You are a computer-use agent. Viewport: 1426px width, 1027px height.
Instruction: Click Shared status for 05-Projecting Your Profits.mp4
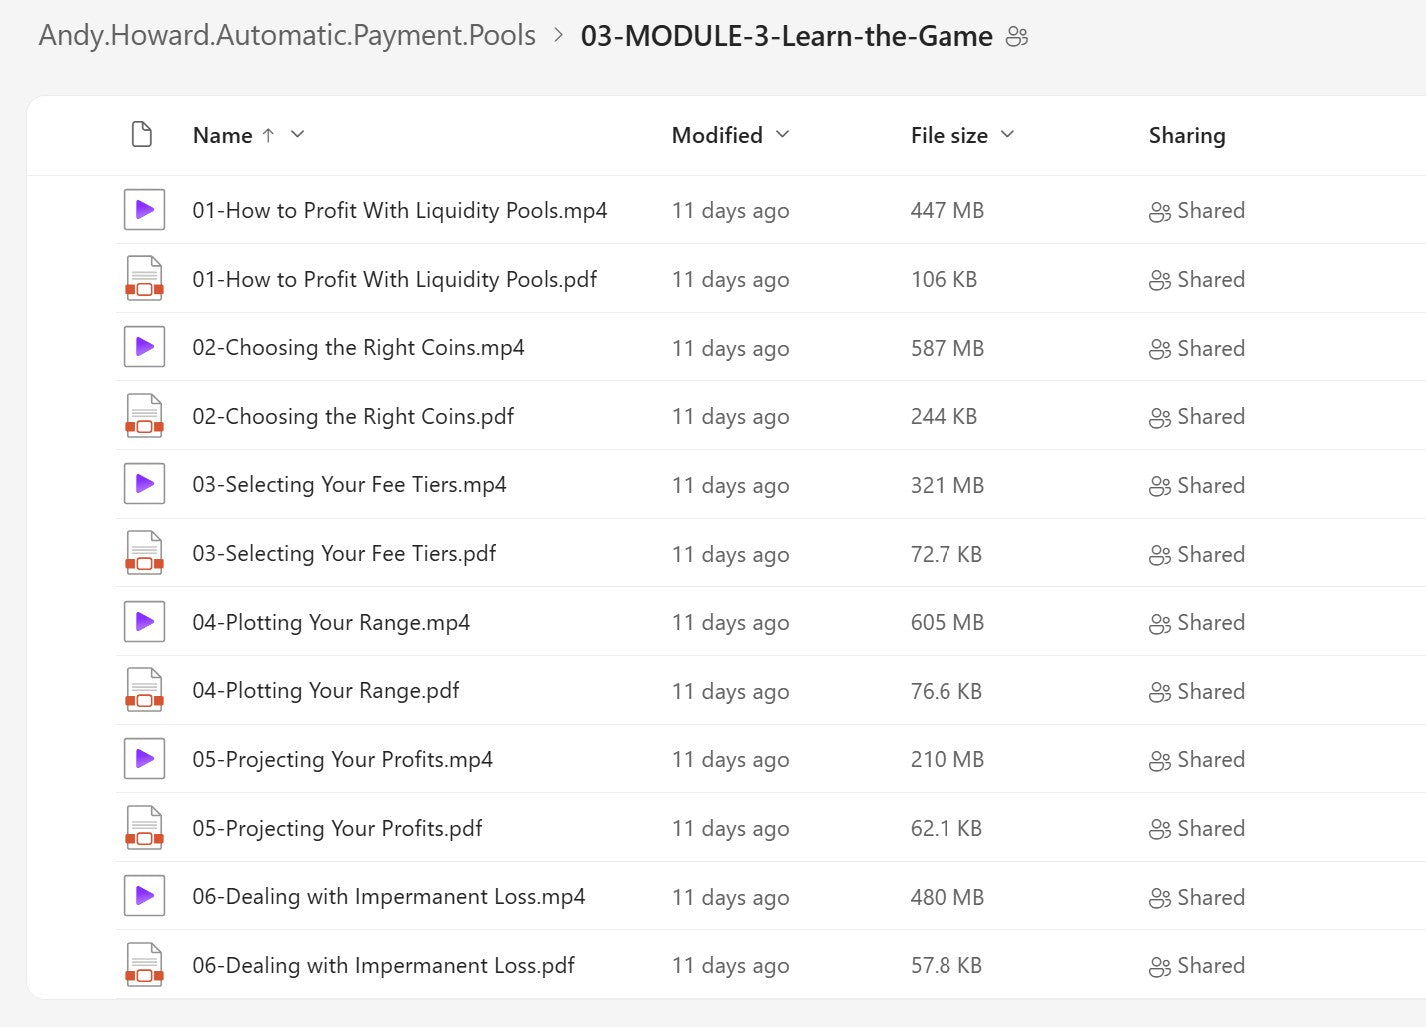[x=1197, y=760]
